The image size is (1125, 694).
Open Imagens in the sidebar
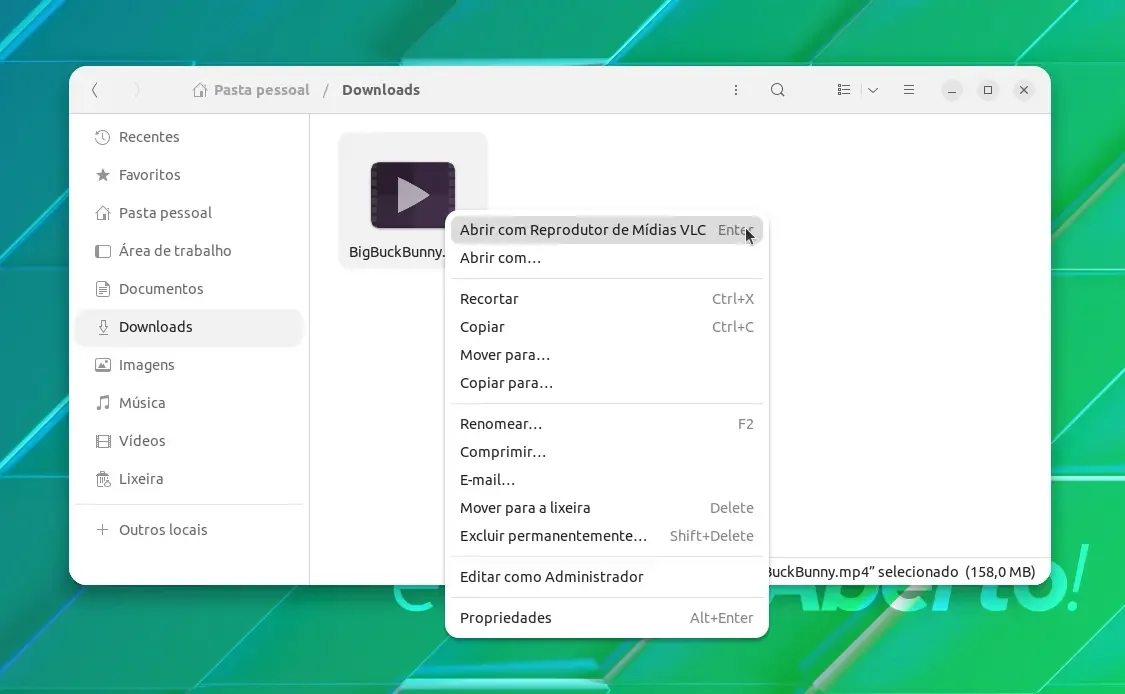coord(189,365)
